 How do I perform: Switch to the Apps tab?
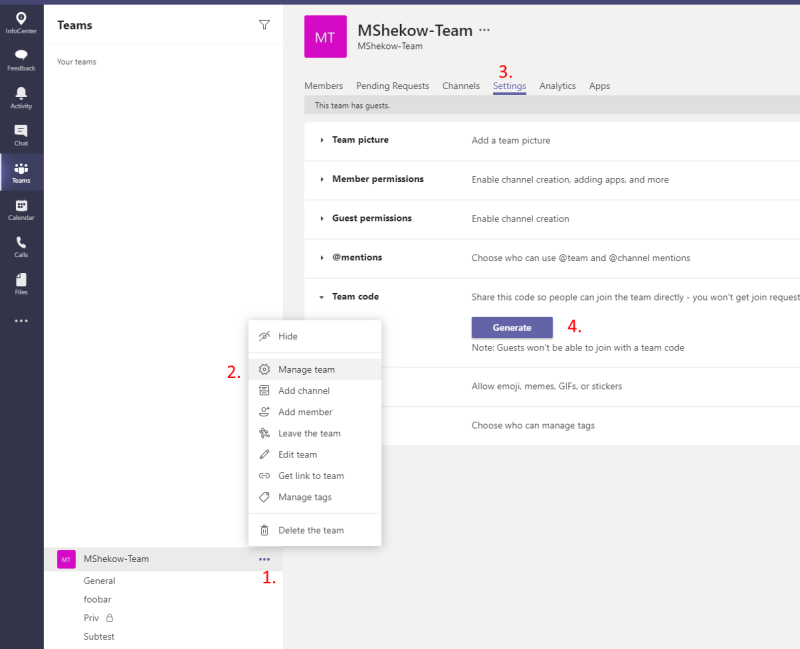coord(599,86)
